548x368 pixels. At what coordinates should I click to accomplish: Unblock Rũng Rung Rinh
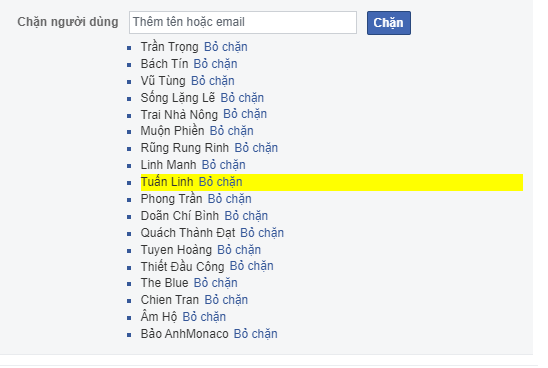[x=256, y=148]
